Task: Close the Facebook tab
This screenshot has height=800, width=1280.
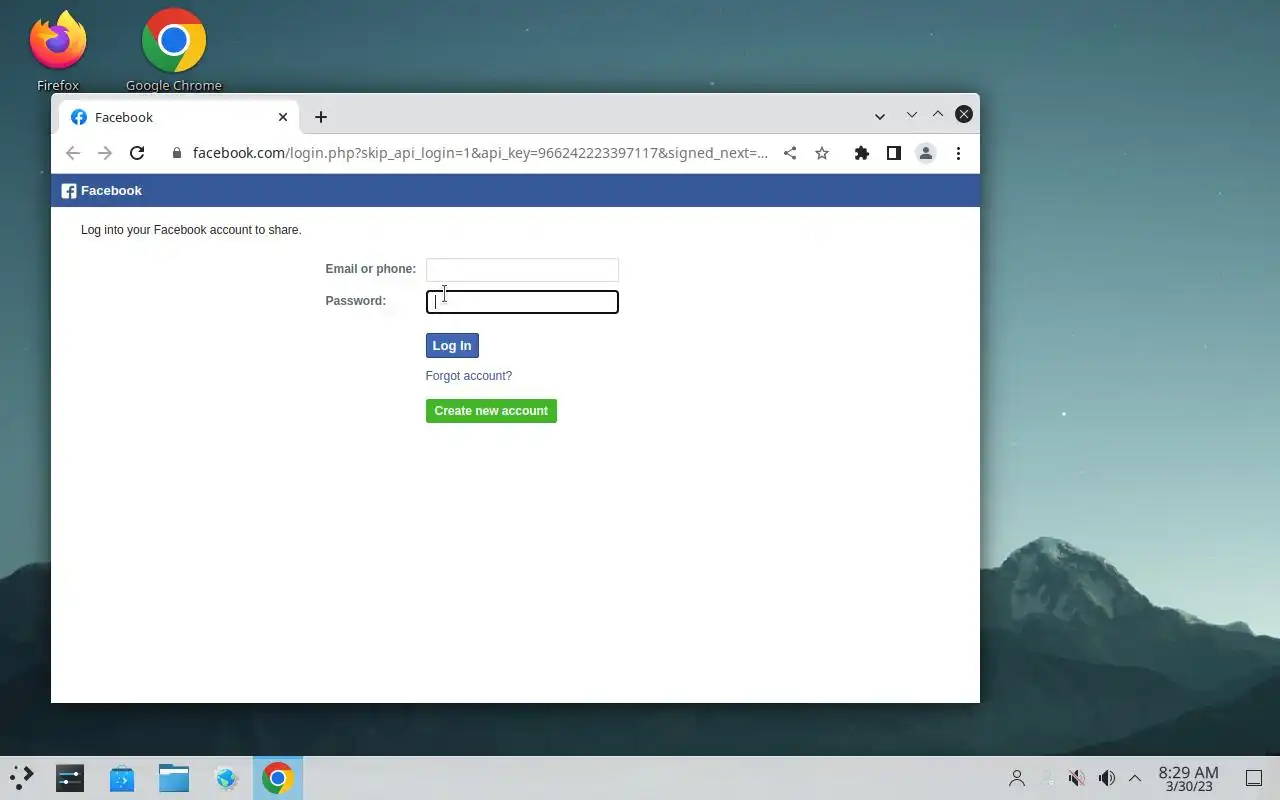Action: 283,117
